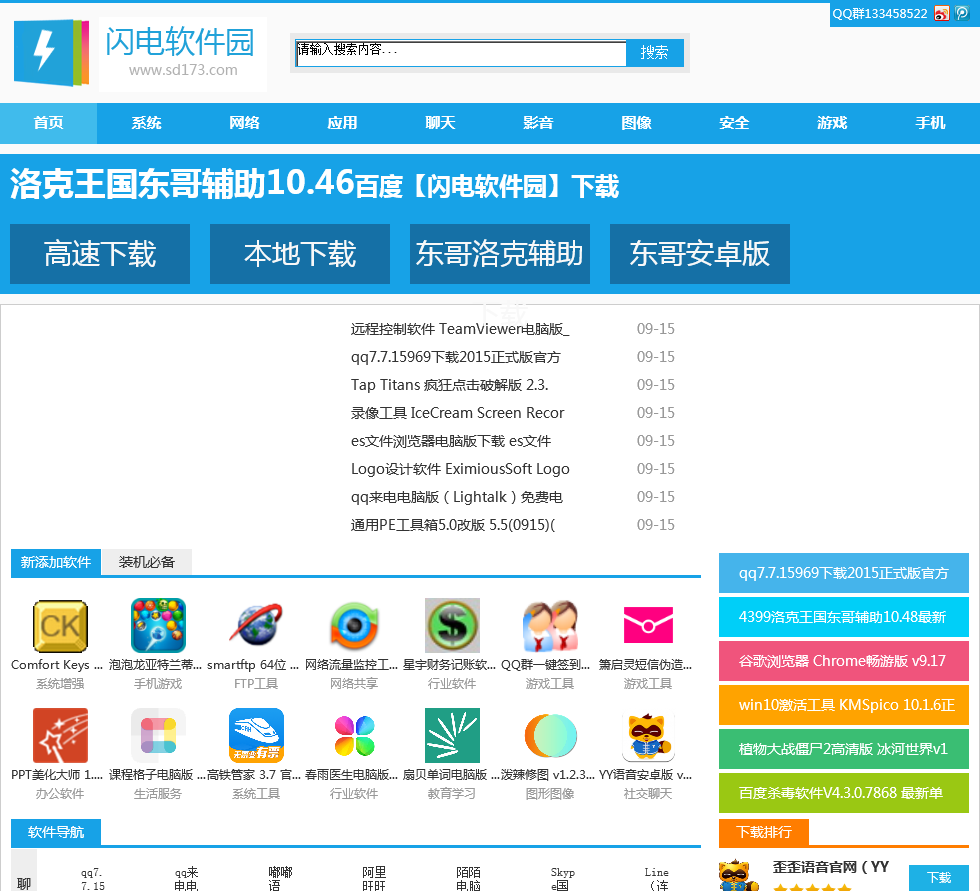
Task: Click the 春雨医生电脑版 colorful petals icon
Action: 354,735
